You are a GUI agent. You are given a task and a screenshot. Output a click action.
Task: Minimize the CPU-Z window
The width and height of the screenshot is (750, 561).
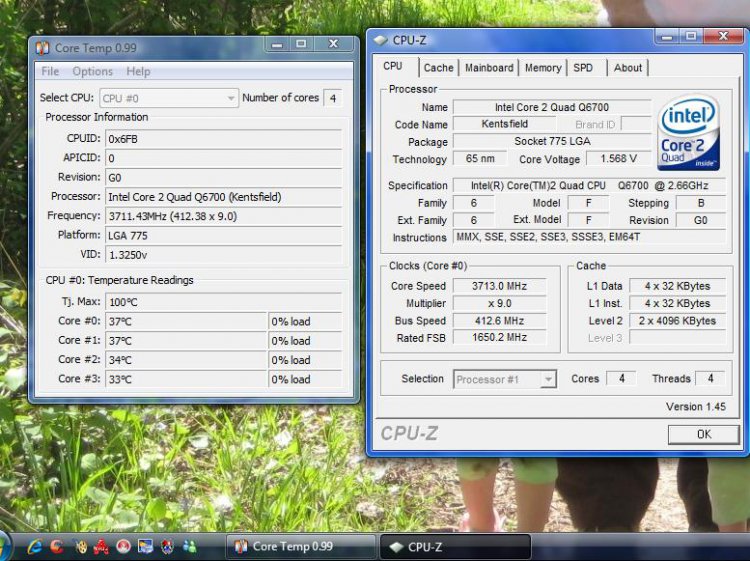point(667,36)
